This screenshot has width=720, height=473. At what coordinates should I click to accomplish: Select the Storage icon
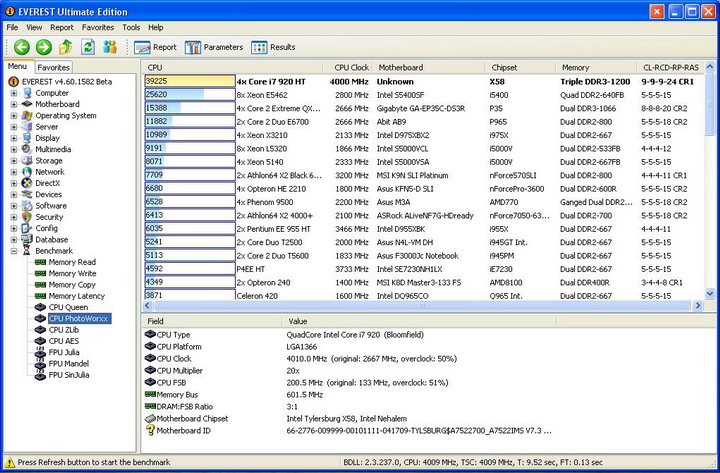tap(27, 160)
